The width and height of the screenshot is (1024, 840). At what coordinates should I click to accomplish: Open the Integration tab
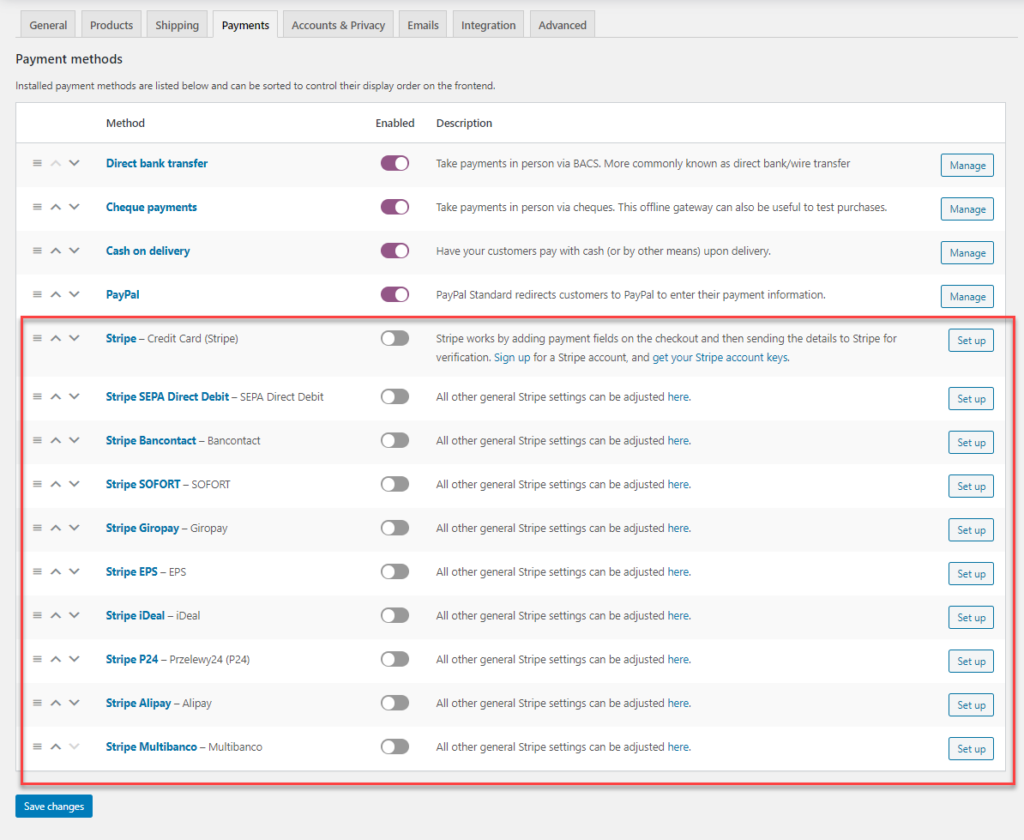click(x=488, y=25)
